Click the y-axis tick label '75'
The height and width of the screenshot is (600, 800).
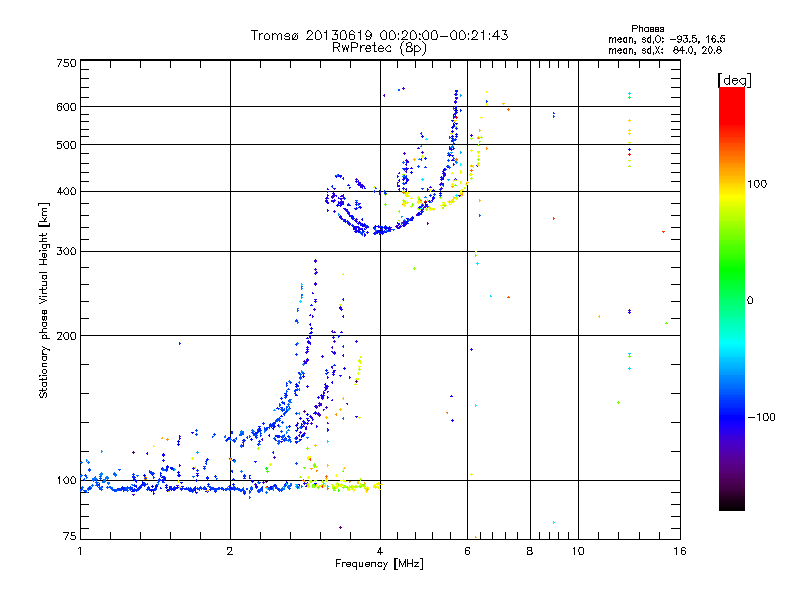(x=70, y=536)
